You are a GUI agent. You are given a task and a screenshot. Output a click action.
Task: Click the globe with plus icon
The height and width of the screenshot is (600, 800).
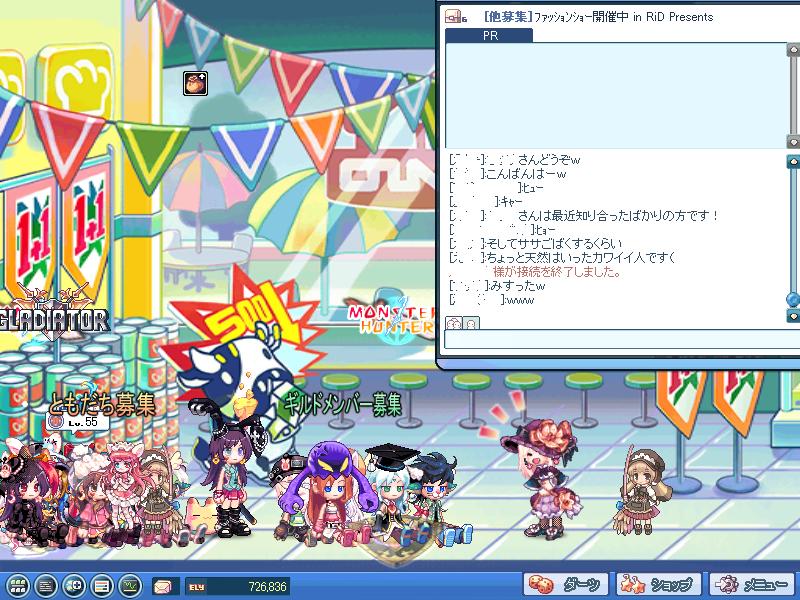coord(74,586)
